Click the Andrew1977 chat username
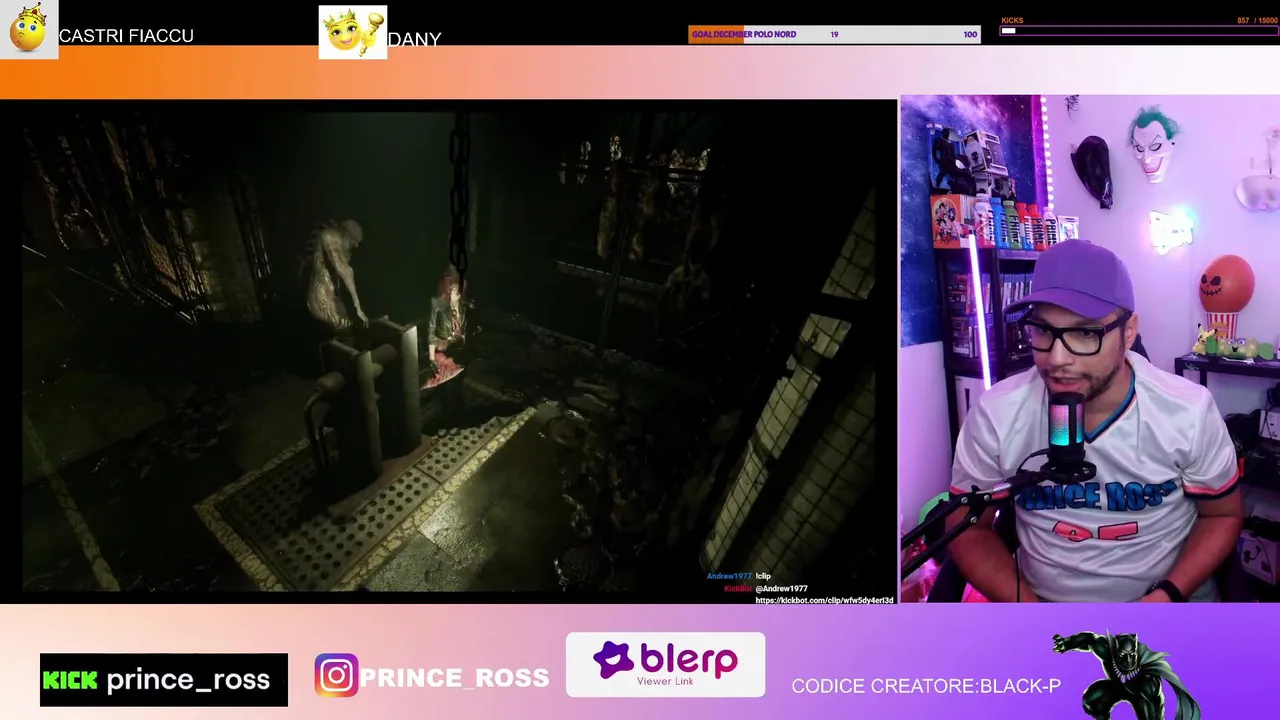This screenshot has width=1280, height=720. 729,576
